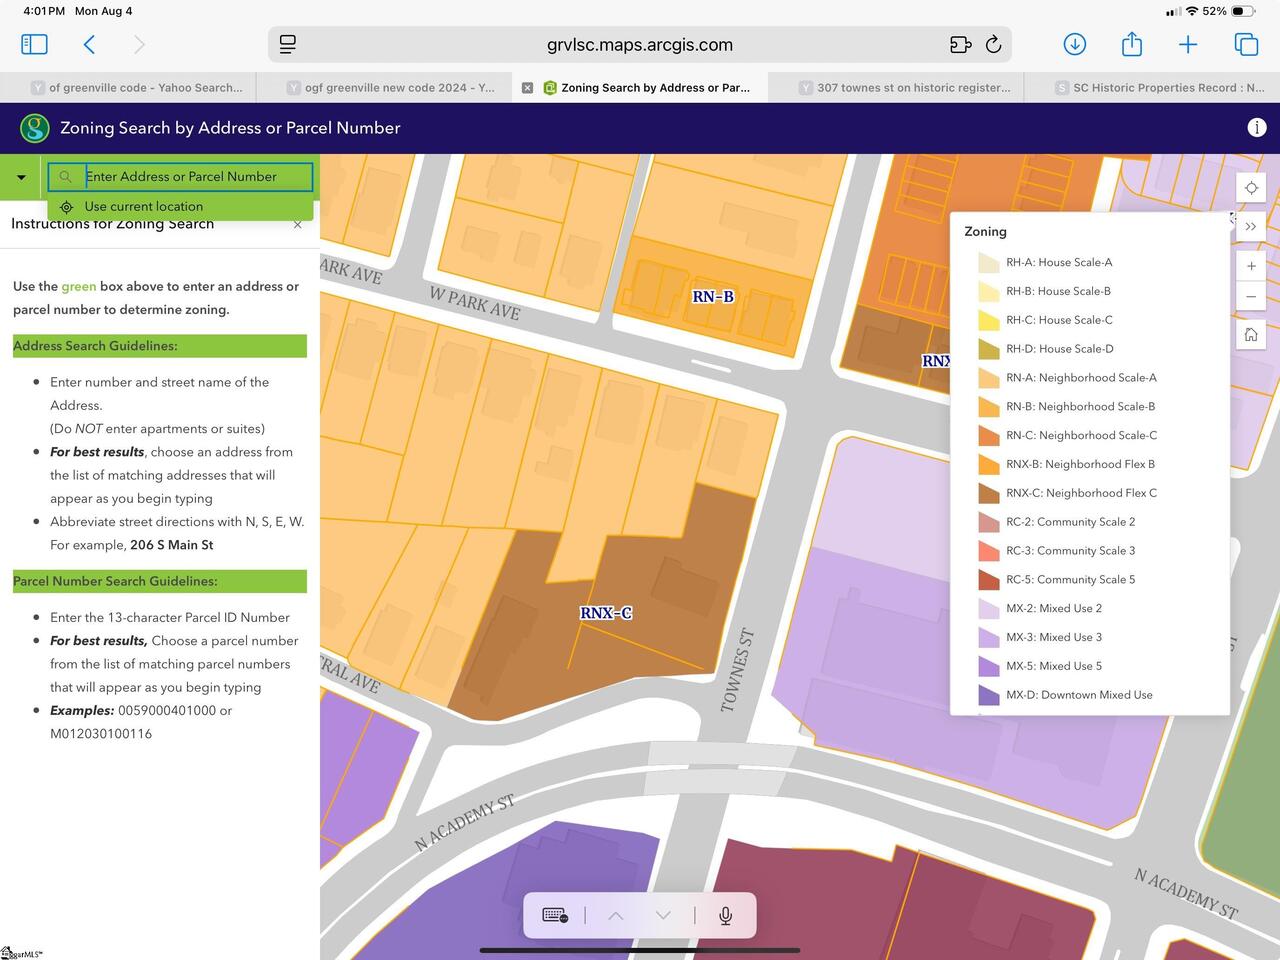Open the Safari share sheet icon
The image size is (1280, 960).
pyautogui.click(x=1131, y=44)
